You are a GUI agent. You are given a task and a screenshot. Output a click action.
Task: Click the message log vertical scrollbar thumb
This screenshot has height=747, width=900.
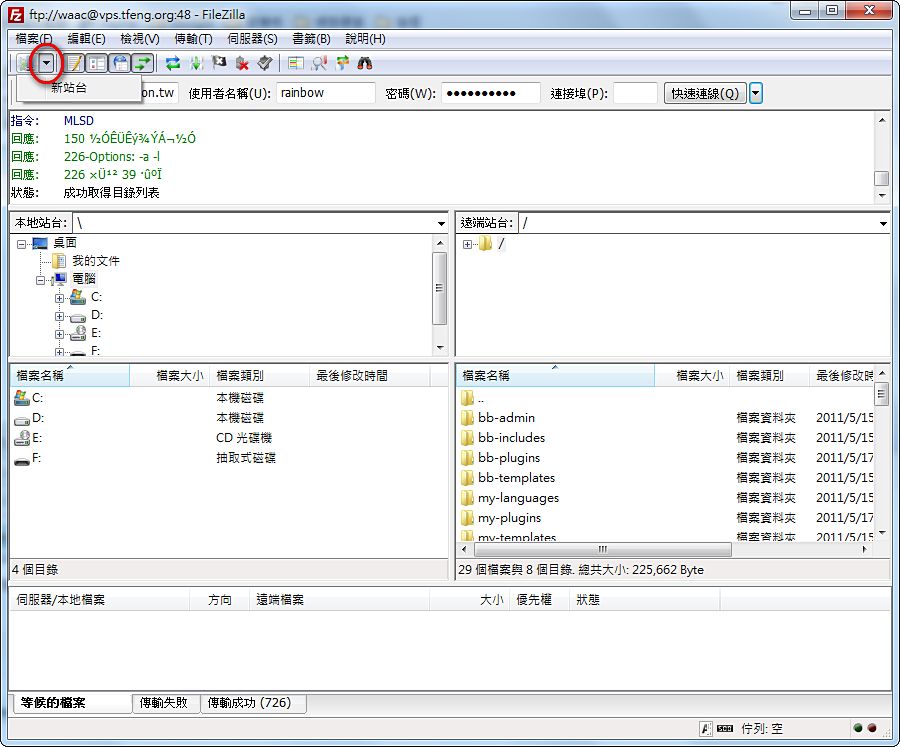881,179
